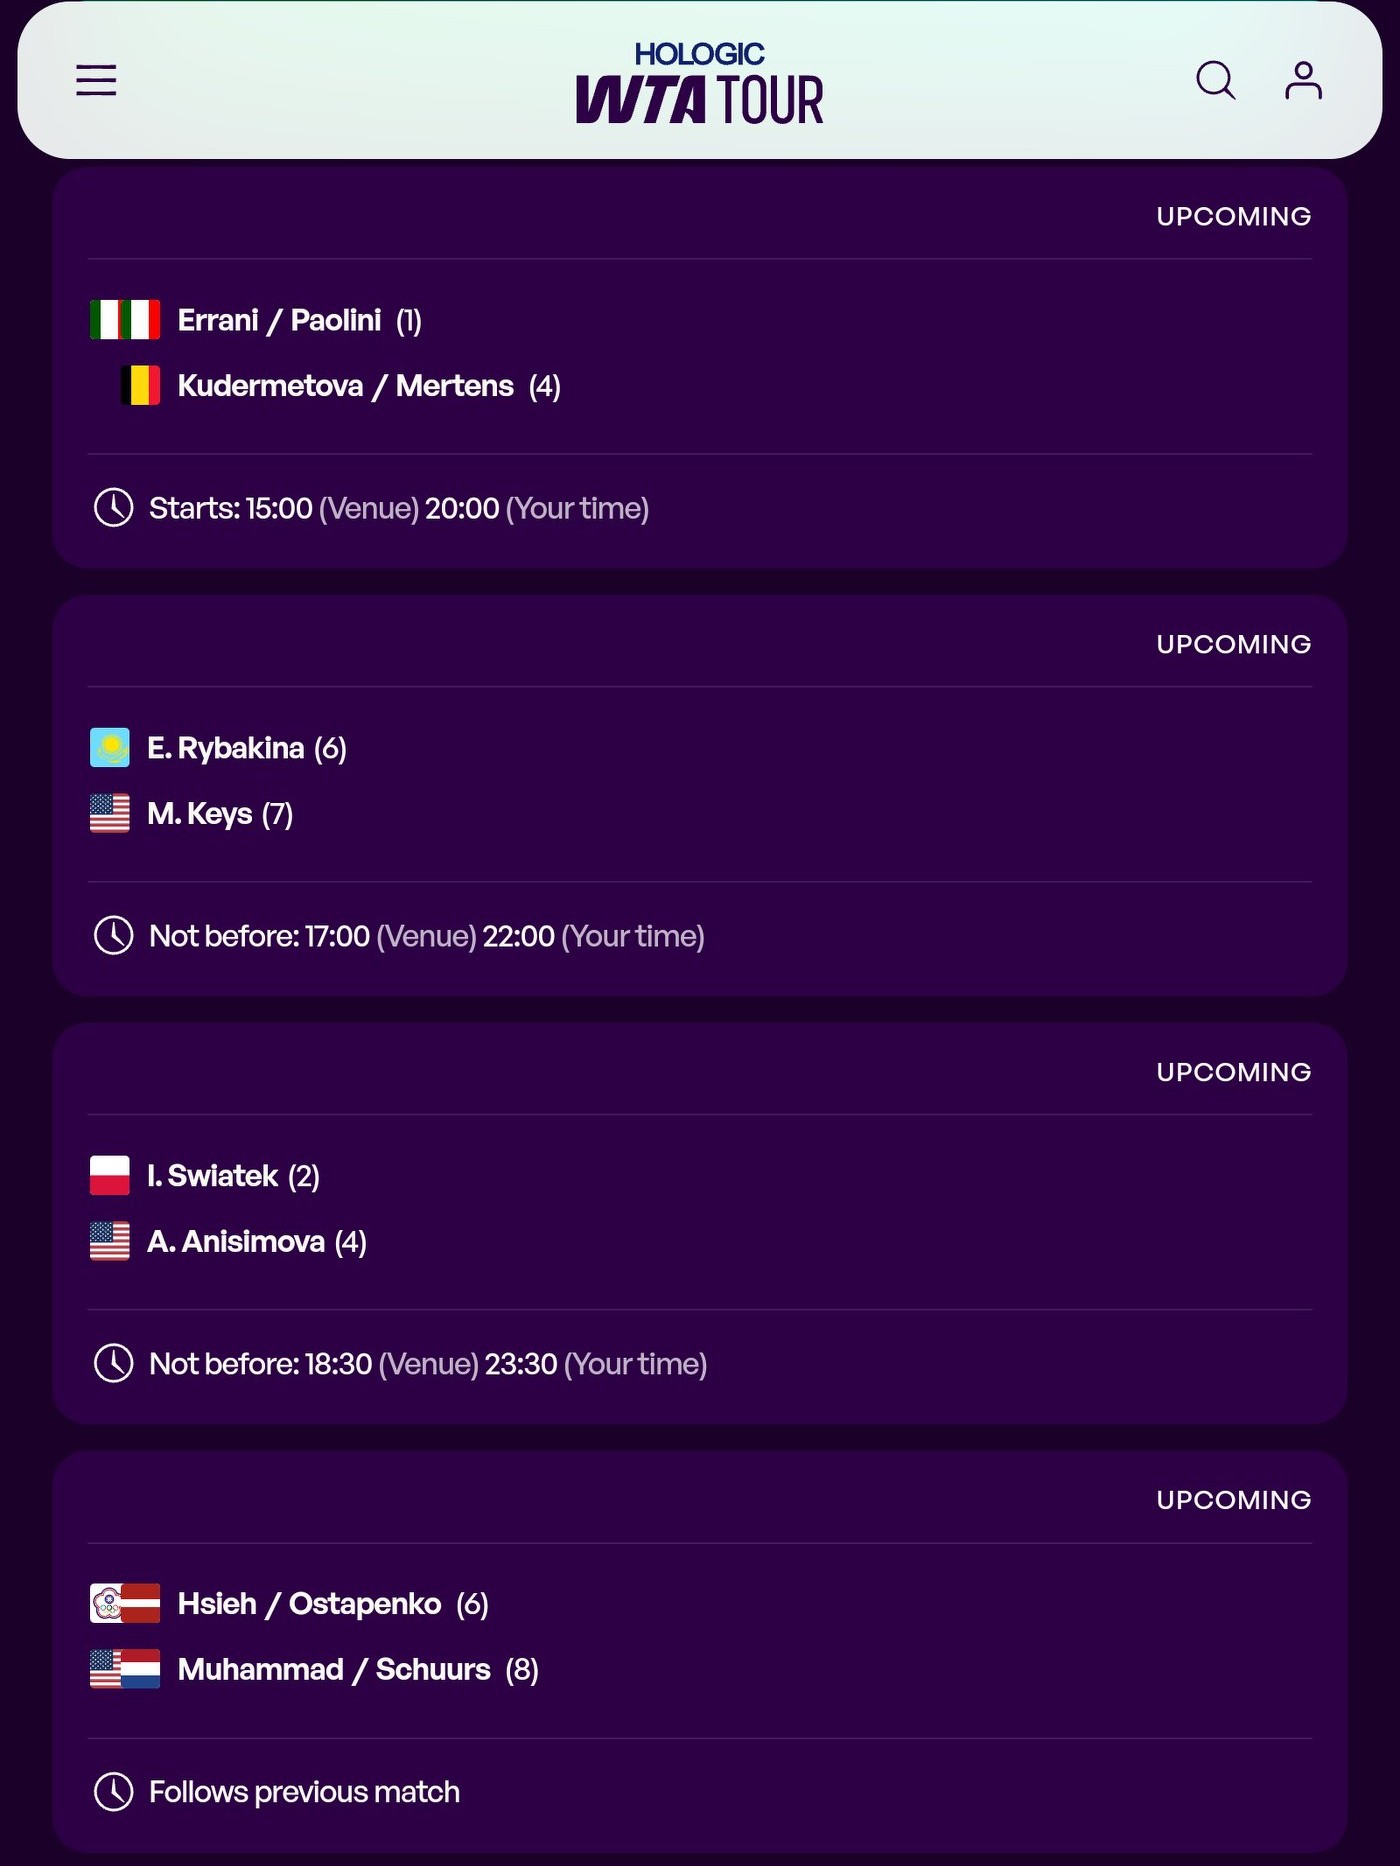1400x1866 pixels.
Task: Click the USA flag beside M. Keys
Action: (110, 814)
